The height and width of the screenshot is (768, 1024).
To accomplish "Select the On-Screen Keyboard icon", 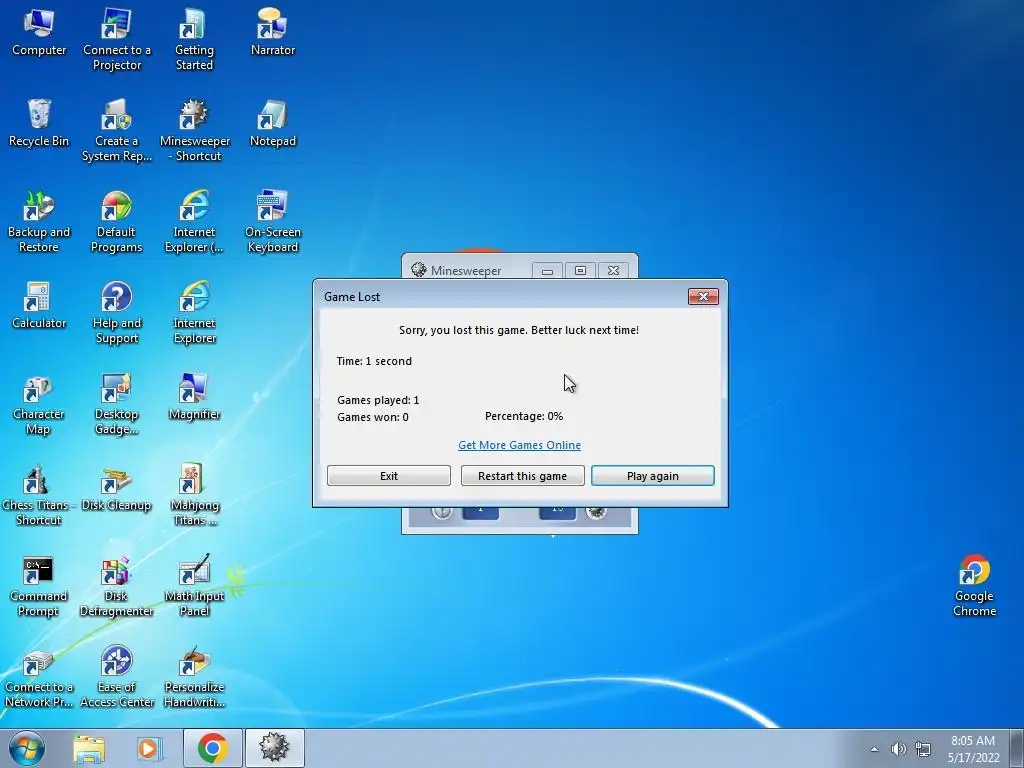I will coord(273,221).
